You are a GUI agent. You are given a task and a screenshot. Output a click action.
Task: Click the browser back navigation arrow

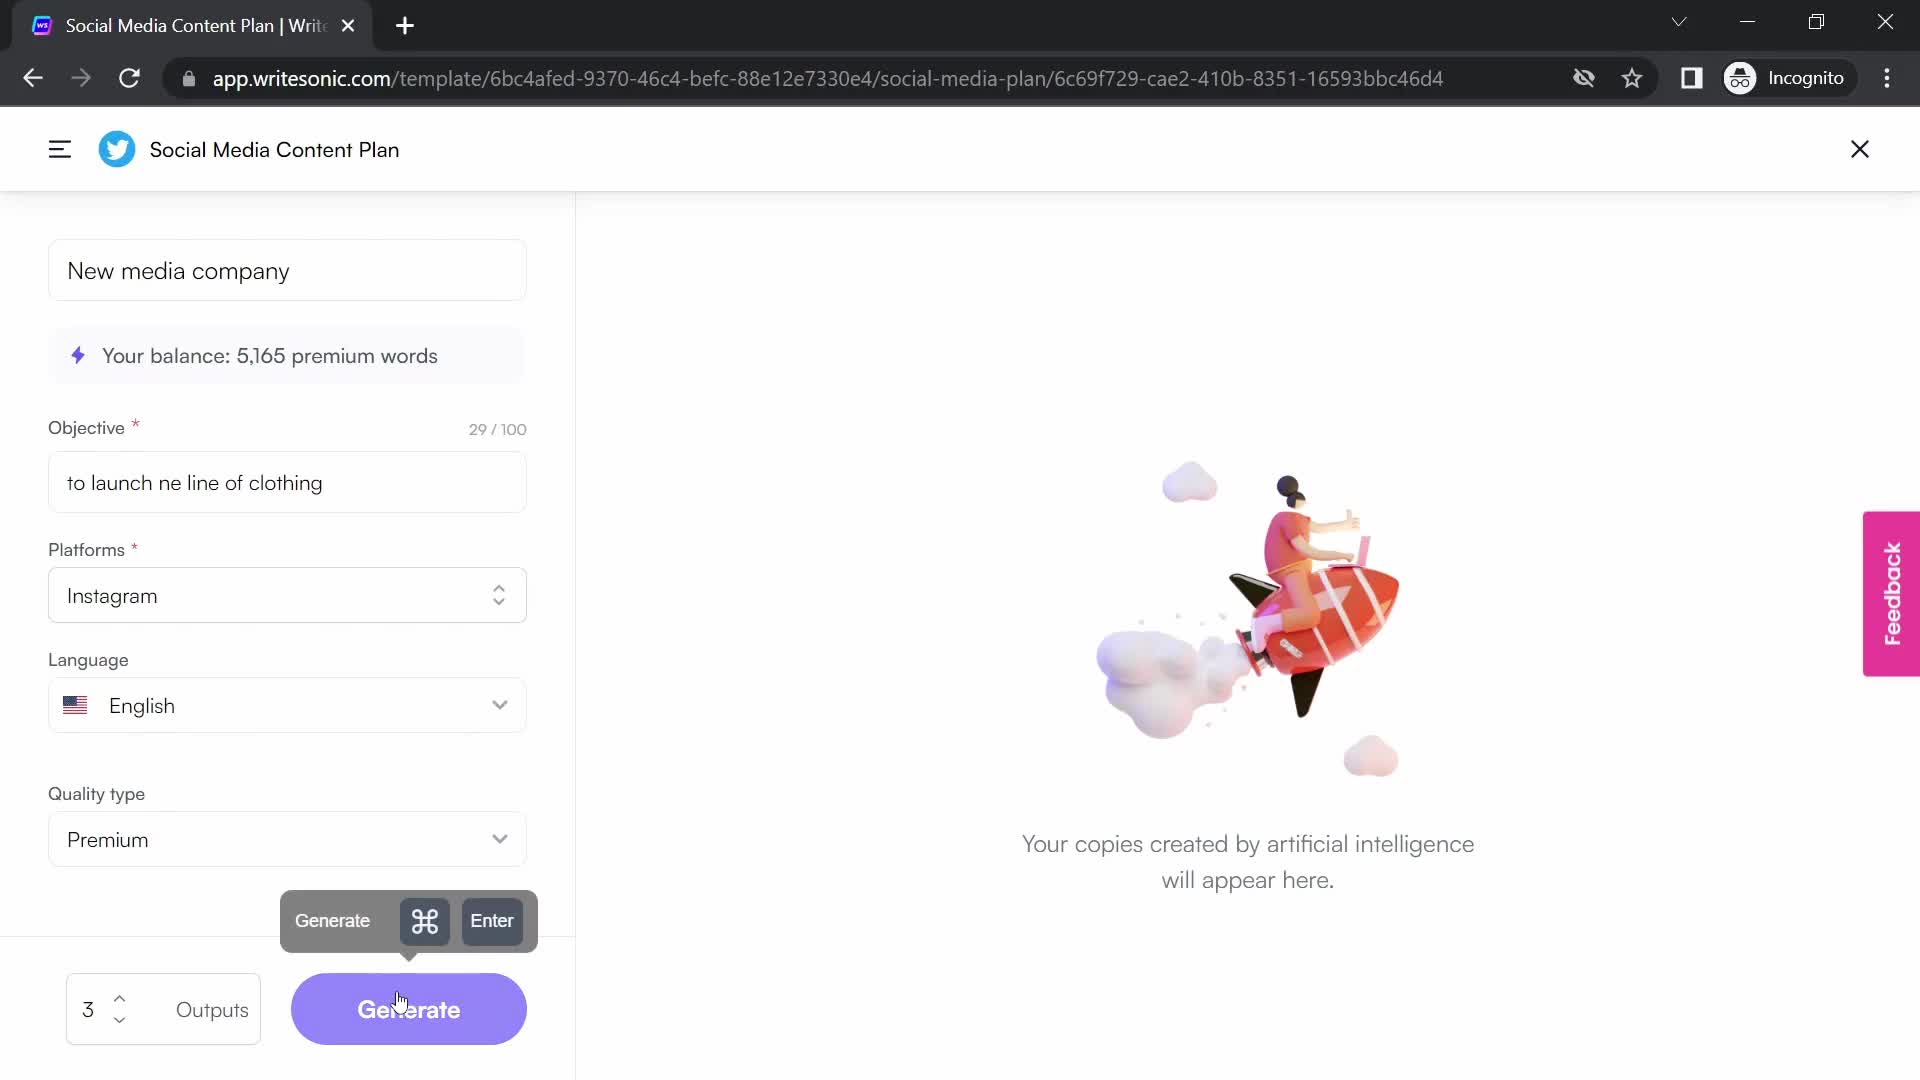[x=33, y=76]
